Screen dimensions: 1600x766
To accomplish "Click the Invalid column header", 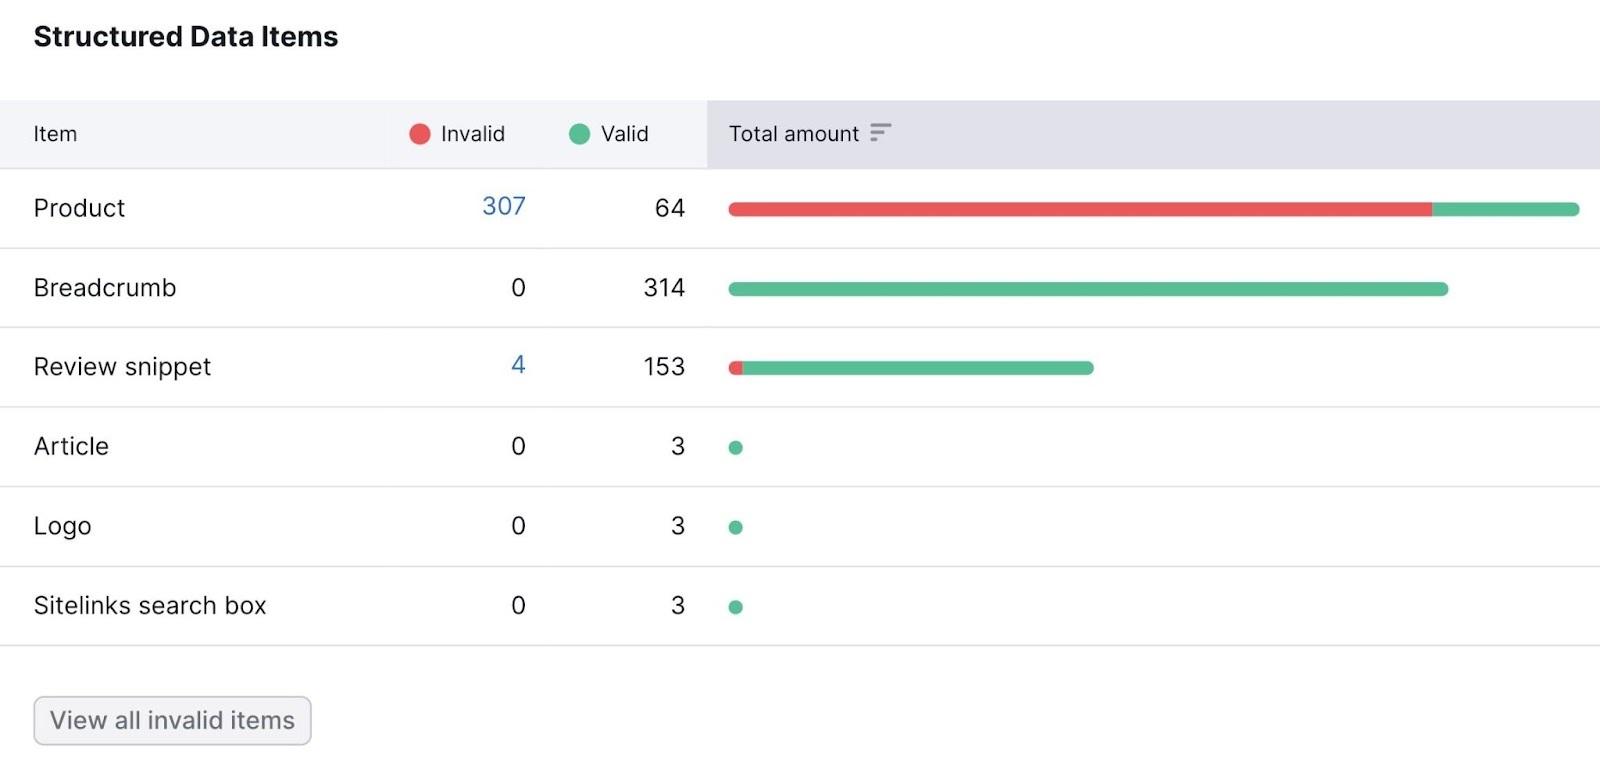I will pyautogui.click(x=472, y=134).
